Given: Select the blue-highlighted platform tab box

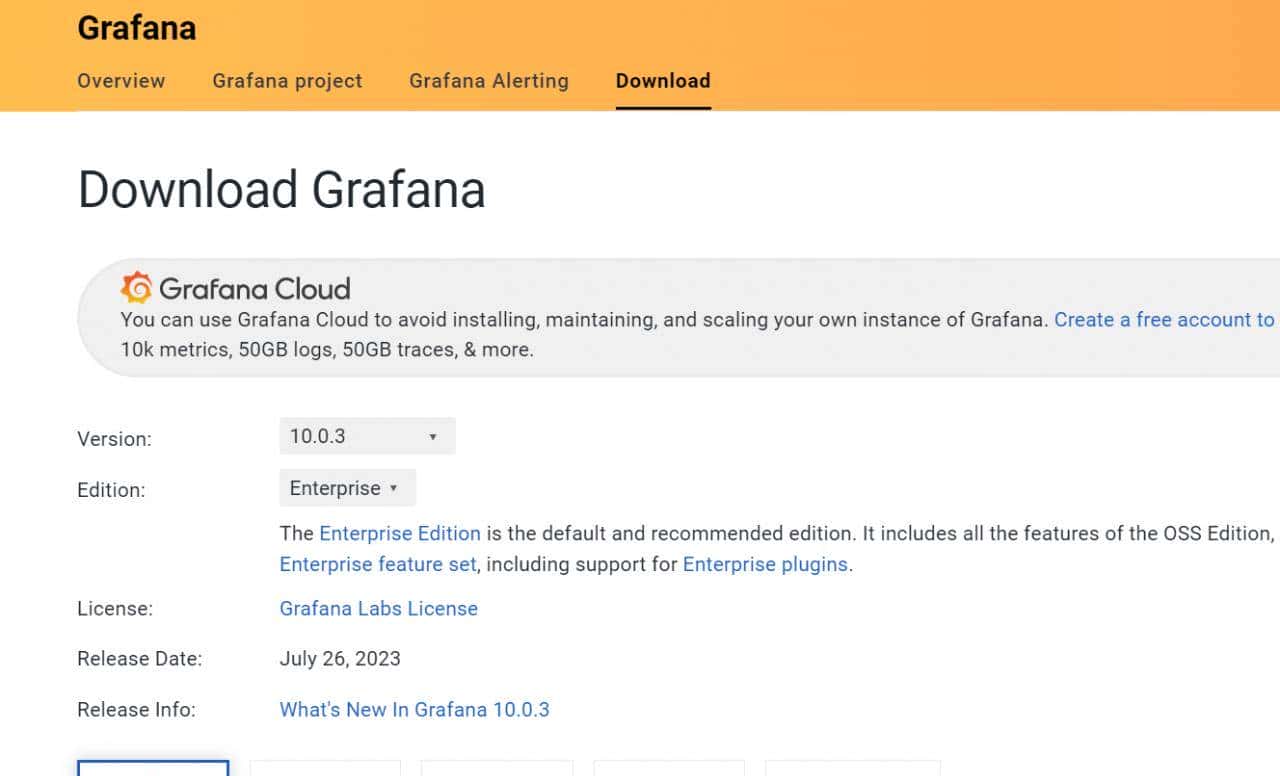Looking at the screenshot, I should point(153,768).
